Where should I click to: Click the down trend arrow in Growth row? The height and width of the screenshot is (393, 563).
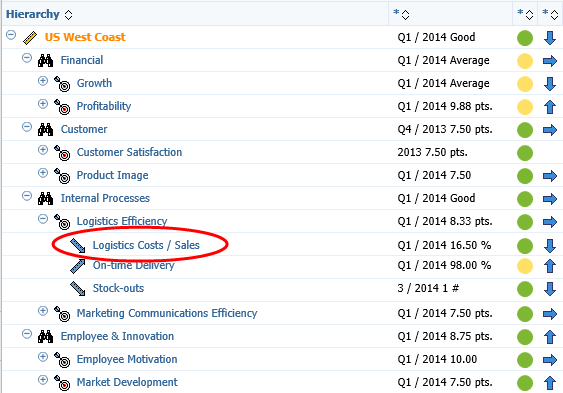tap(550, 84)
